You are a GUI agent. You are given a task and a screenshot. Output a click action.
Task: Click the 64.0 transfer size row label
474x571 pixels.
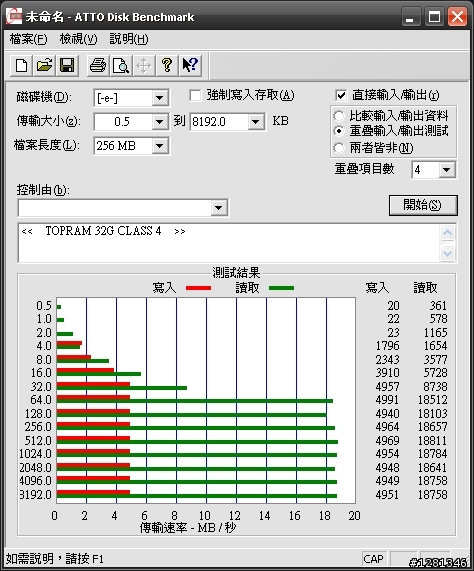41,400
